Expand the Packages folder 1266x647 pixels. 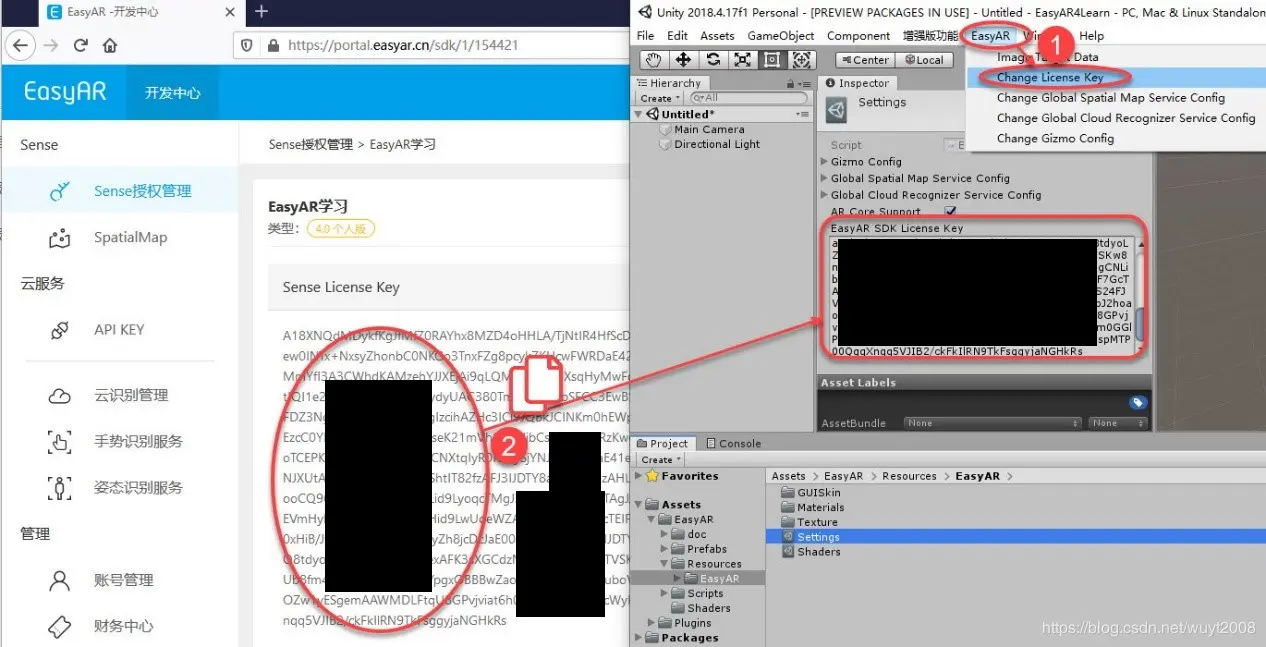tap(639, 638)
